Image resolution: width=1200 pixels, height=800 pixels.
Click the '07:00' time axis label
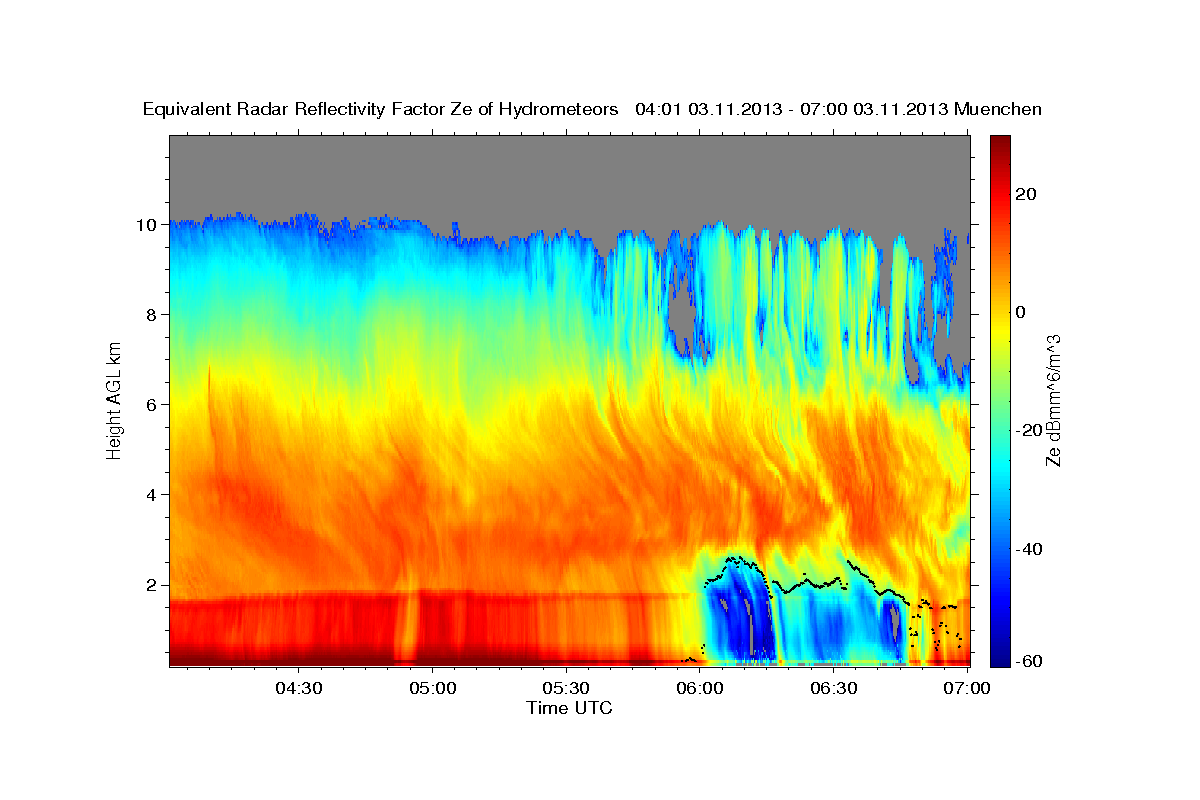968,687
